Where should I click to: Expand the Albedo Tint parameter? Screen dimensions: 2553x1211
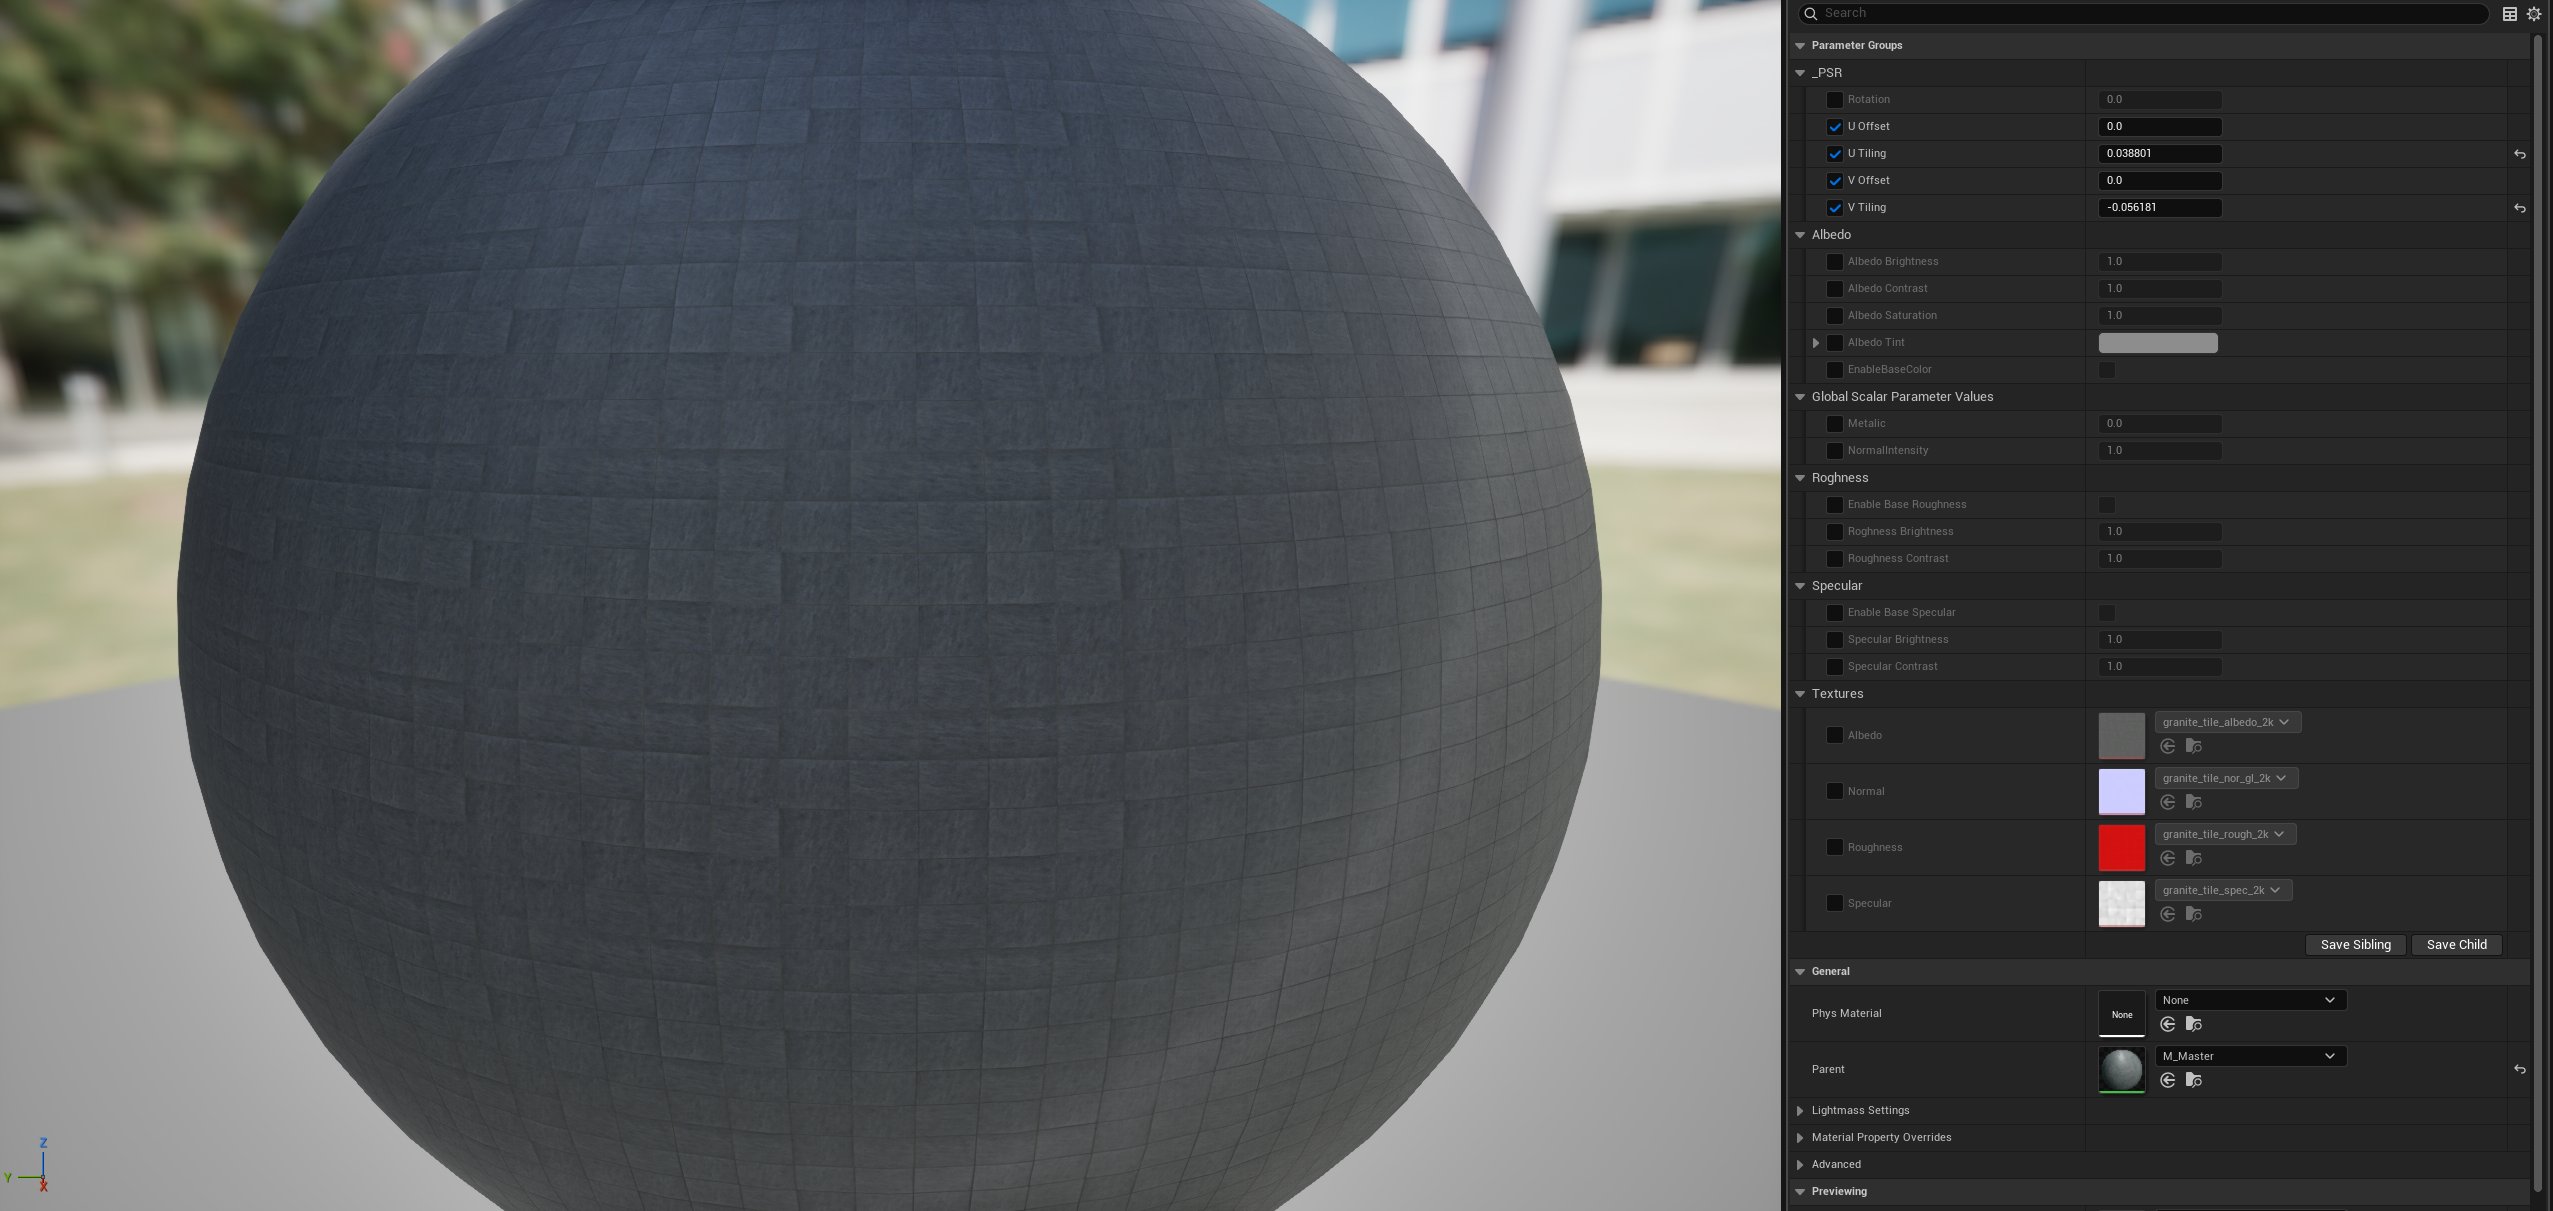(1816, 343)
